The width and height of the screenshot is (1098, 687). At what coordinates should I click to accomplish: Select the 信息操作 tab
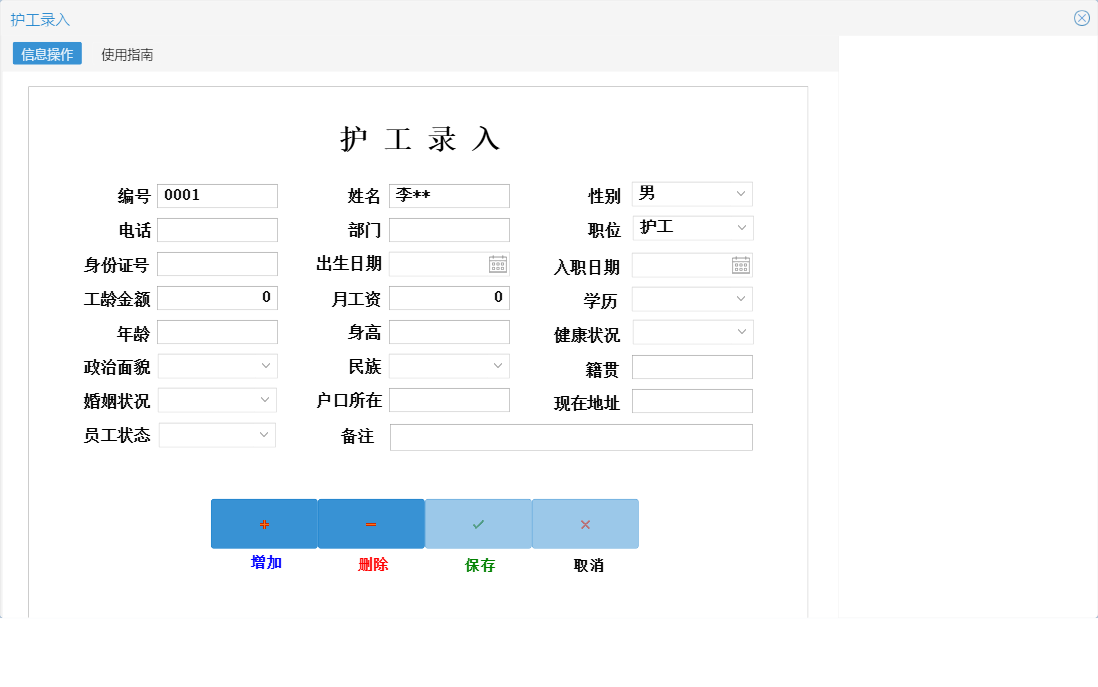(x=45, y=54)
